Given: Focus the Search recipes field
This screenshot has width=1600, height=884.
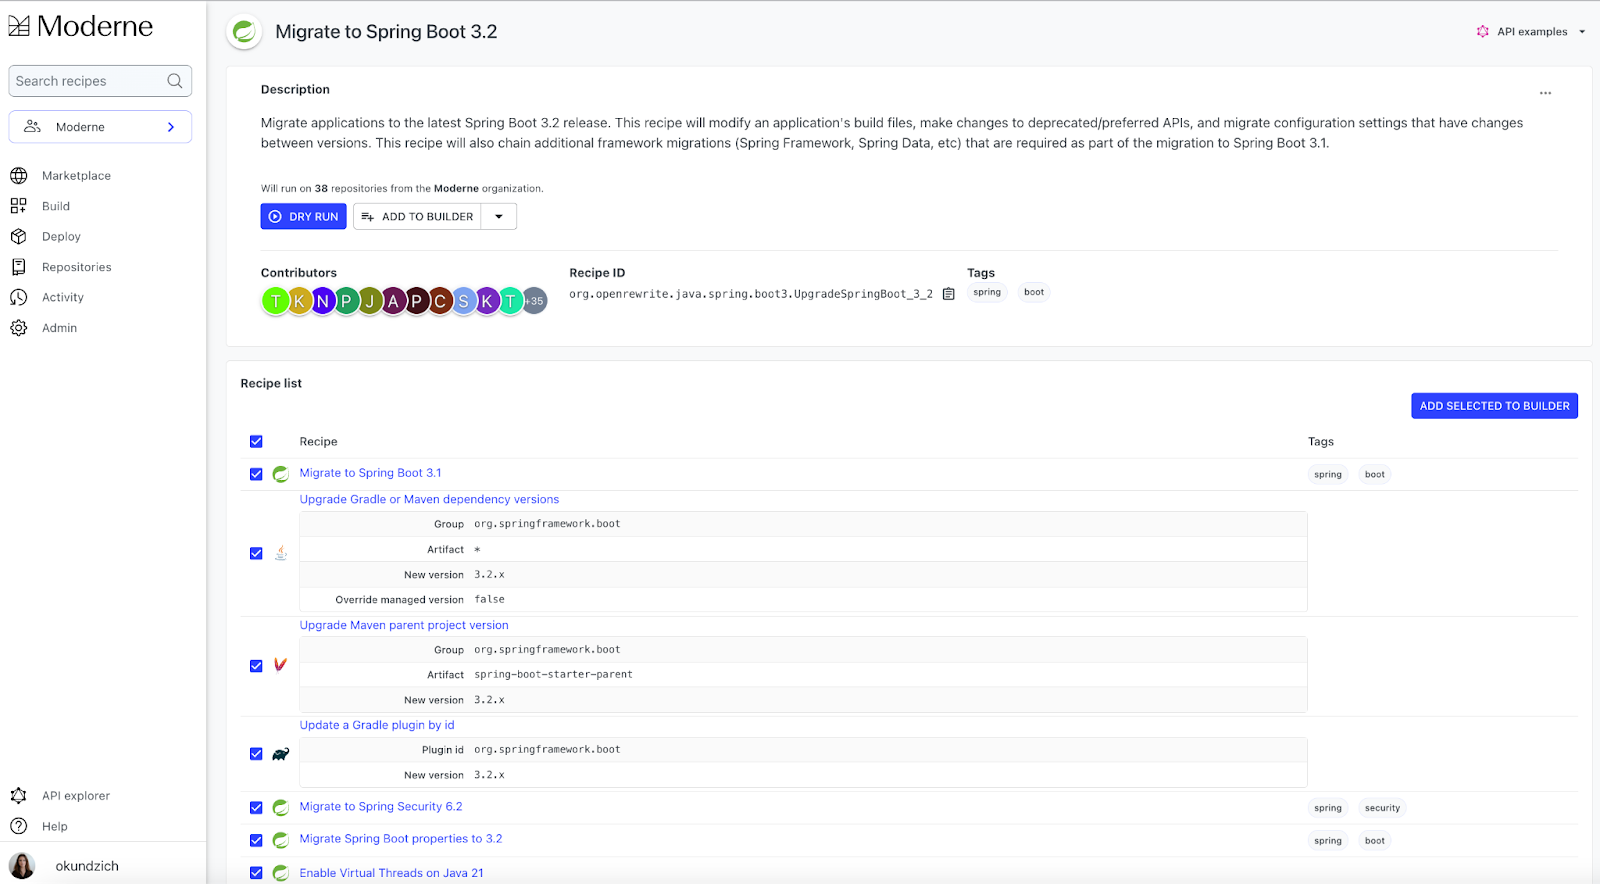Looking at the screenshot, I should [x=100, y=81].
